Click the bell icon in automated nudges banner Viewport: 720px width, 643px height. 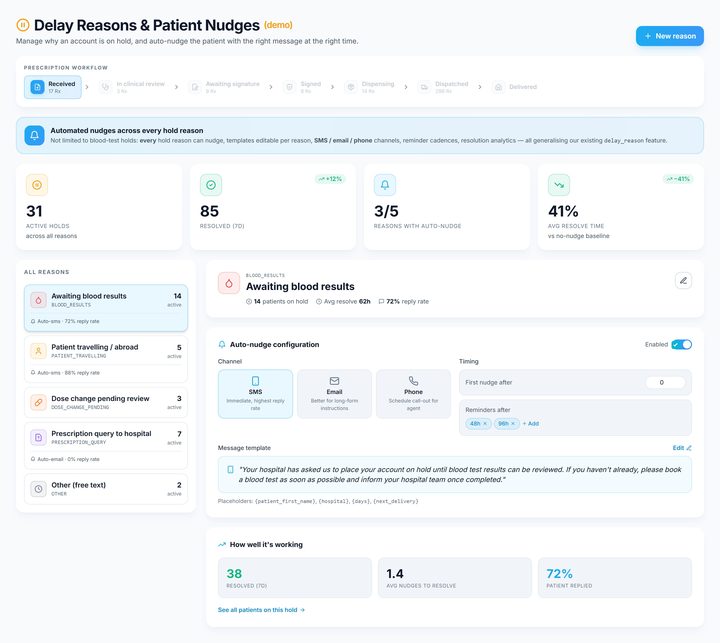(x=34, y=135)
